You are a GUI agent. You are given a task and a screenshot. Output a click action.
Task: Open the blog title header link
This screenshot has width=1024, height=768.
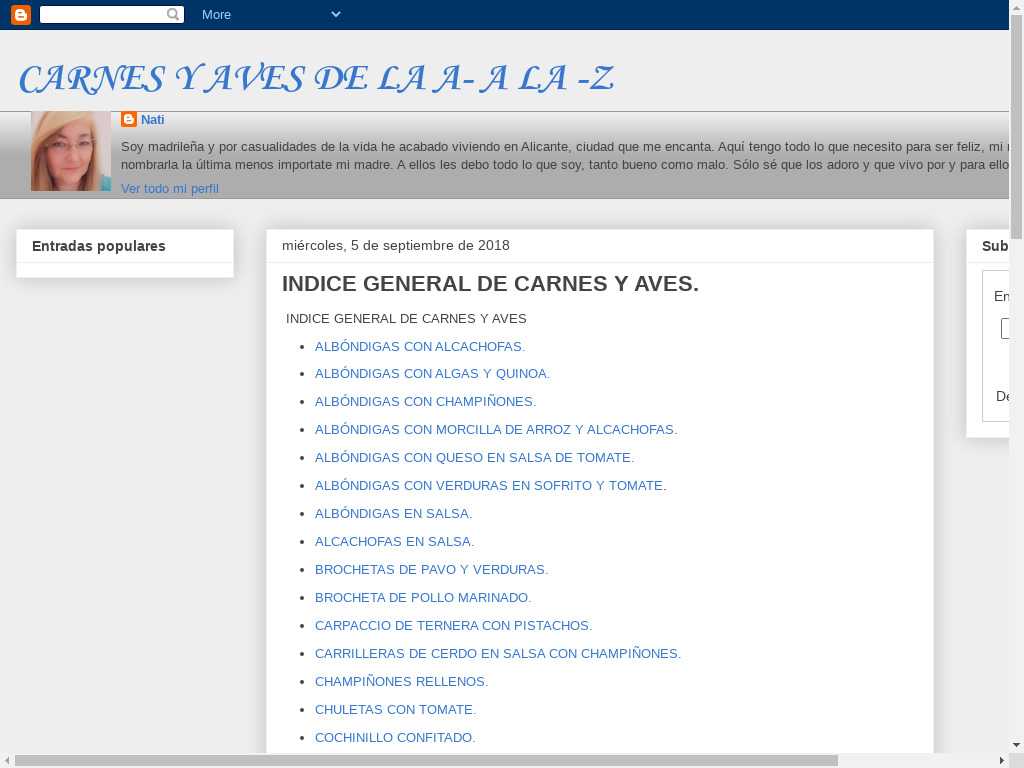point(316,79)
